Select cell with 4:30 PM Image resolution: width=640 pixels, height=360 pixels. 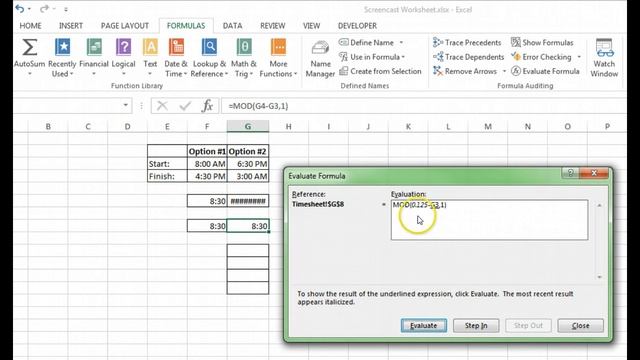click(x=207, y=176)
